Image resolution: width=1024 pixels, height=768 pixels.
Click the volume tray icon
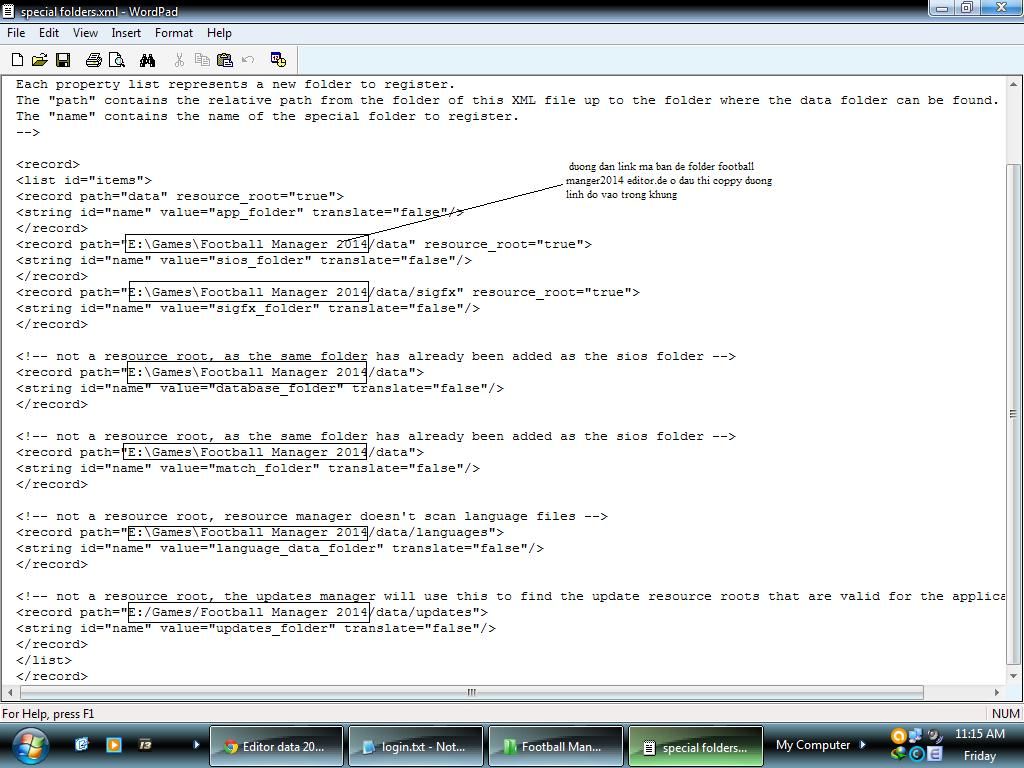[x=935, y=736]
